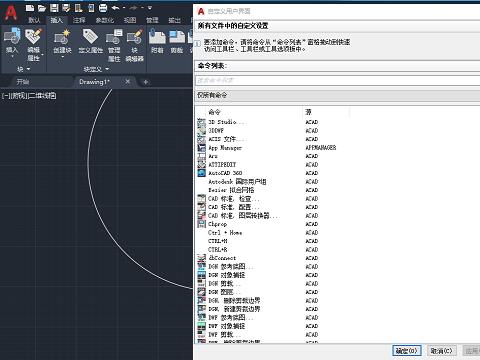480x360 pixels.
Task: Click the Open file folder icon
Action: (x=42, y=8)
